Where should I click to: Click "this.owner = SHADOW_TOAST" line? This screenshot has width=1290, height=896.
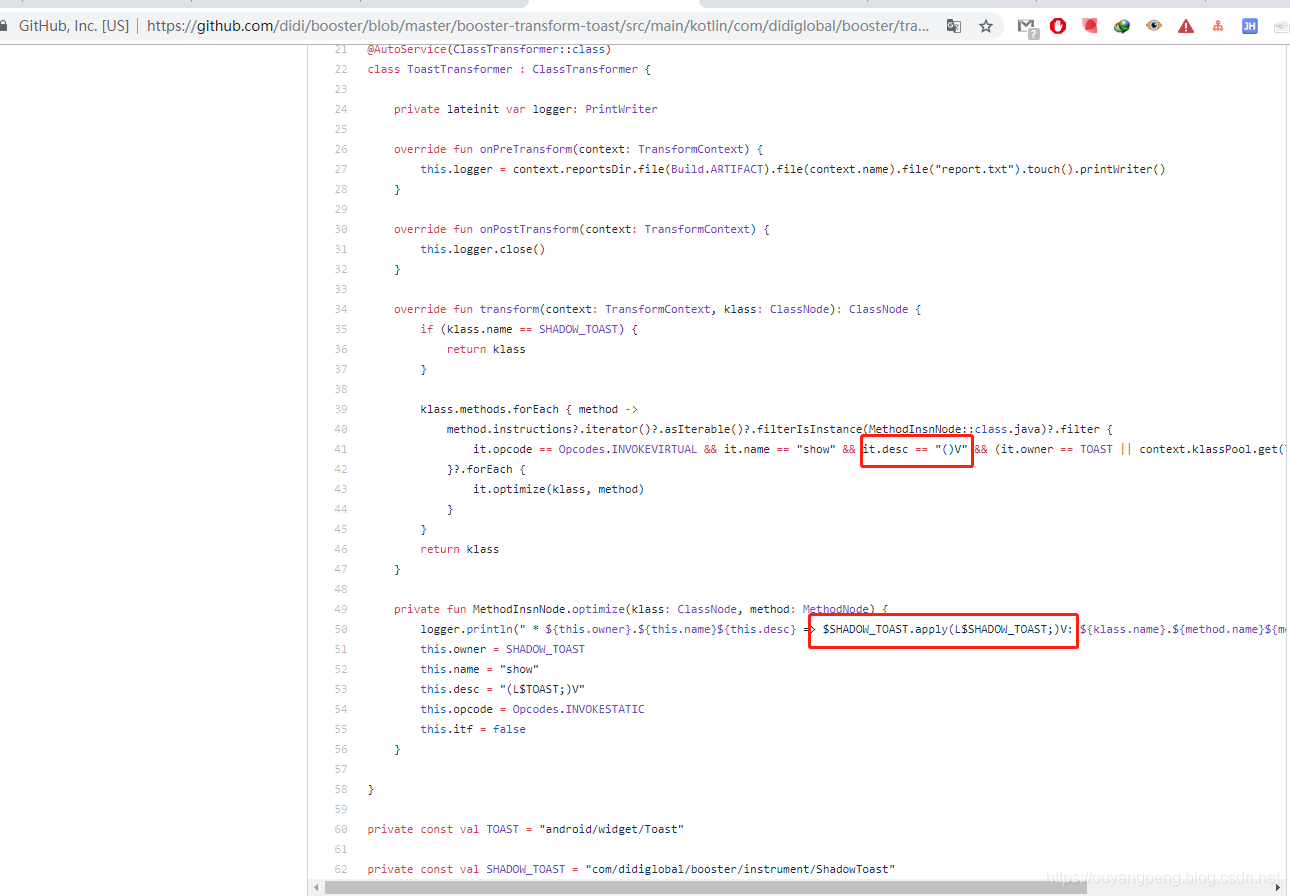click(503, 649)
